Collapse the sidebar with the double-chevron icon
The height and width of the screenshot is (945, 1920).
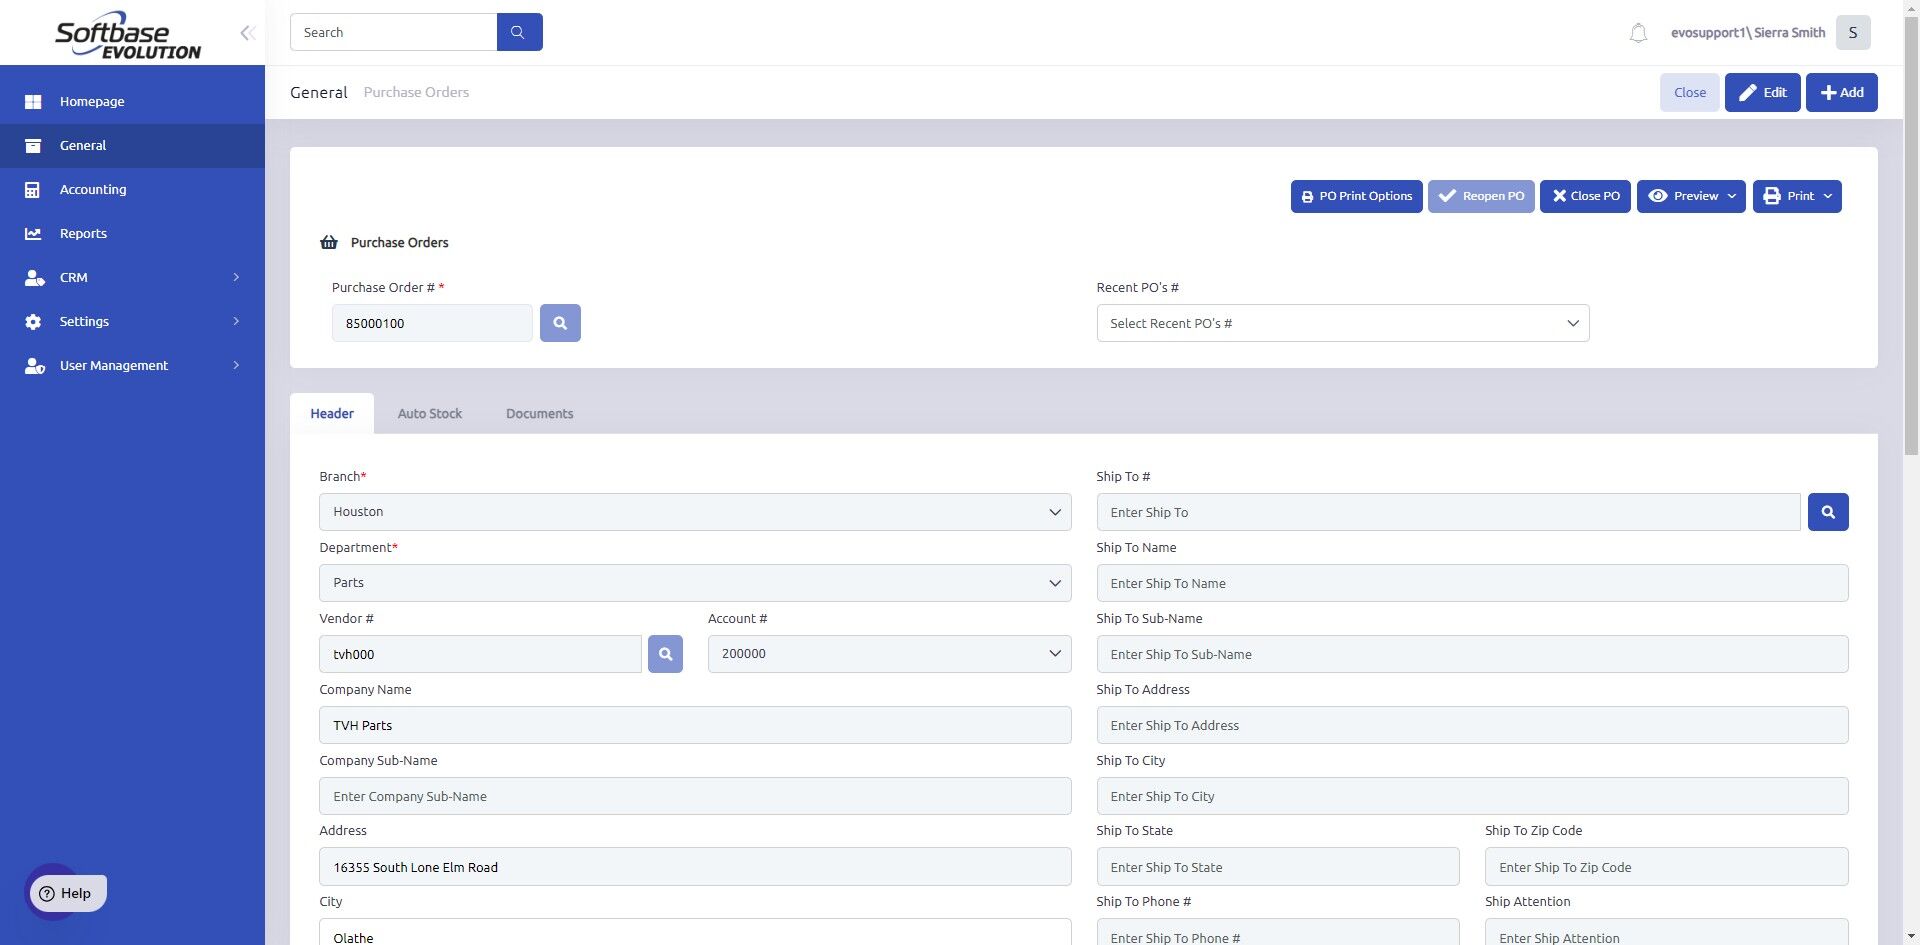(x=247, y=33)
